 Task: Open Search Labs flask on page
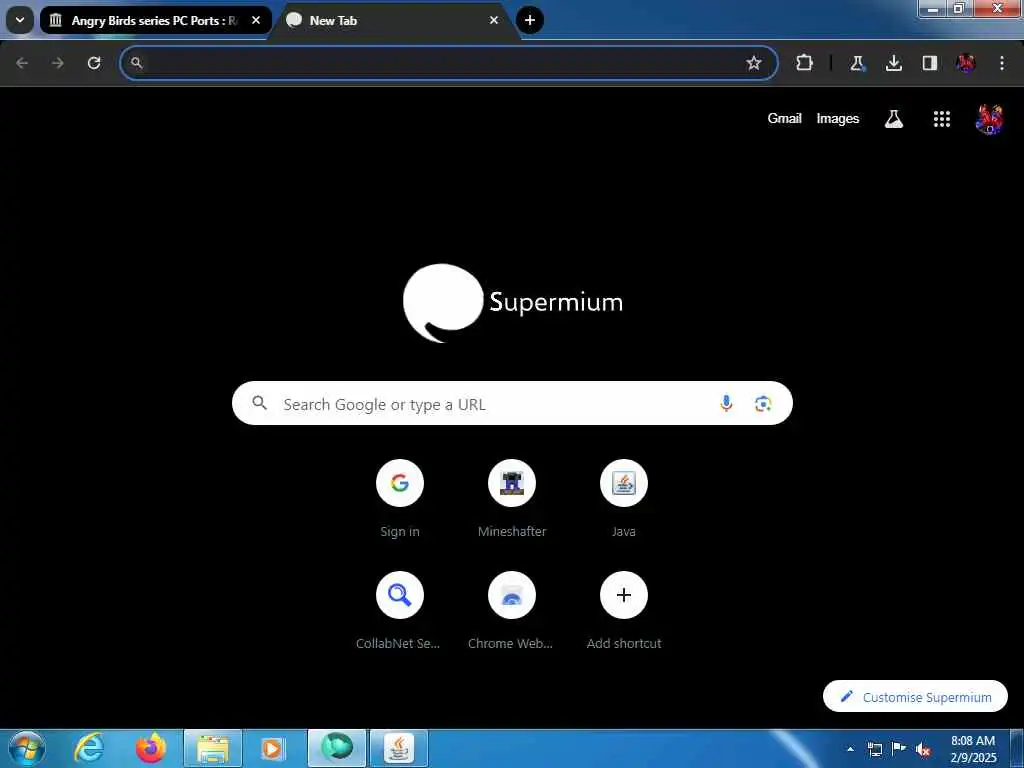[x=894, y=119]
